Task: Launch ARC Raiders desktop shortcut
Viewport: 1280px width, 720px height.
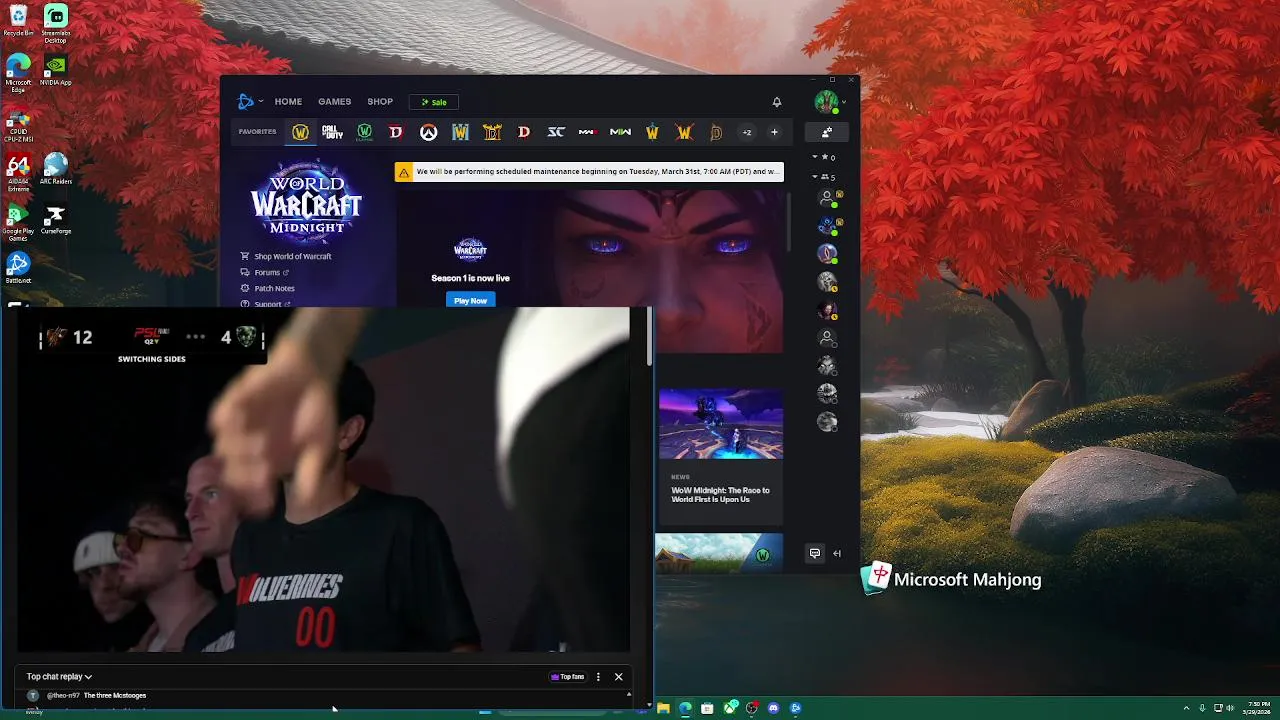Action: pyautogui.click(x=55, y=168)
